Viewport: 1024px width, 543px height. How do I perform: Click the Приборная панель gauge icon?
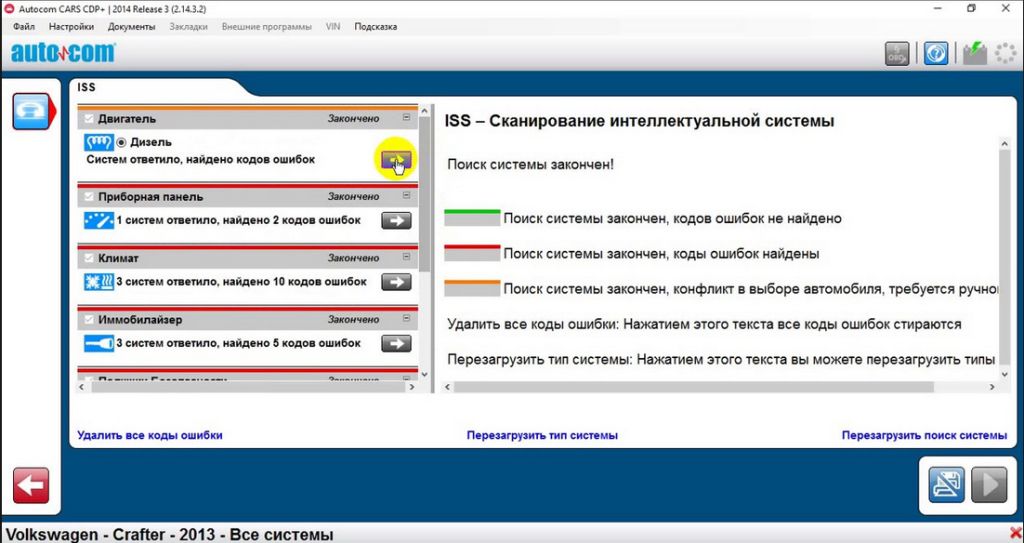[99, 220]
